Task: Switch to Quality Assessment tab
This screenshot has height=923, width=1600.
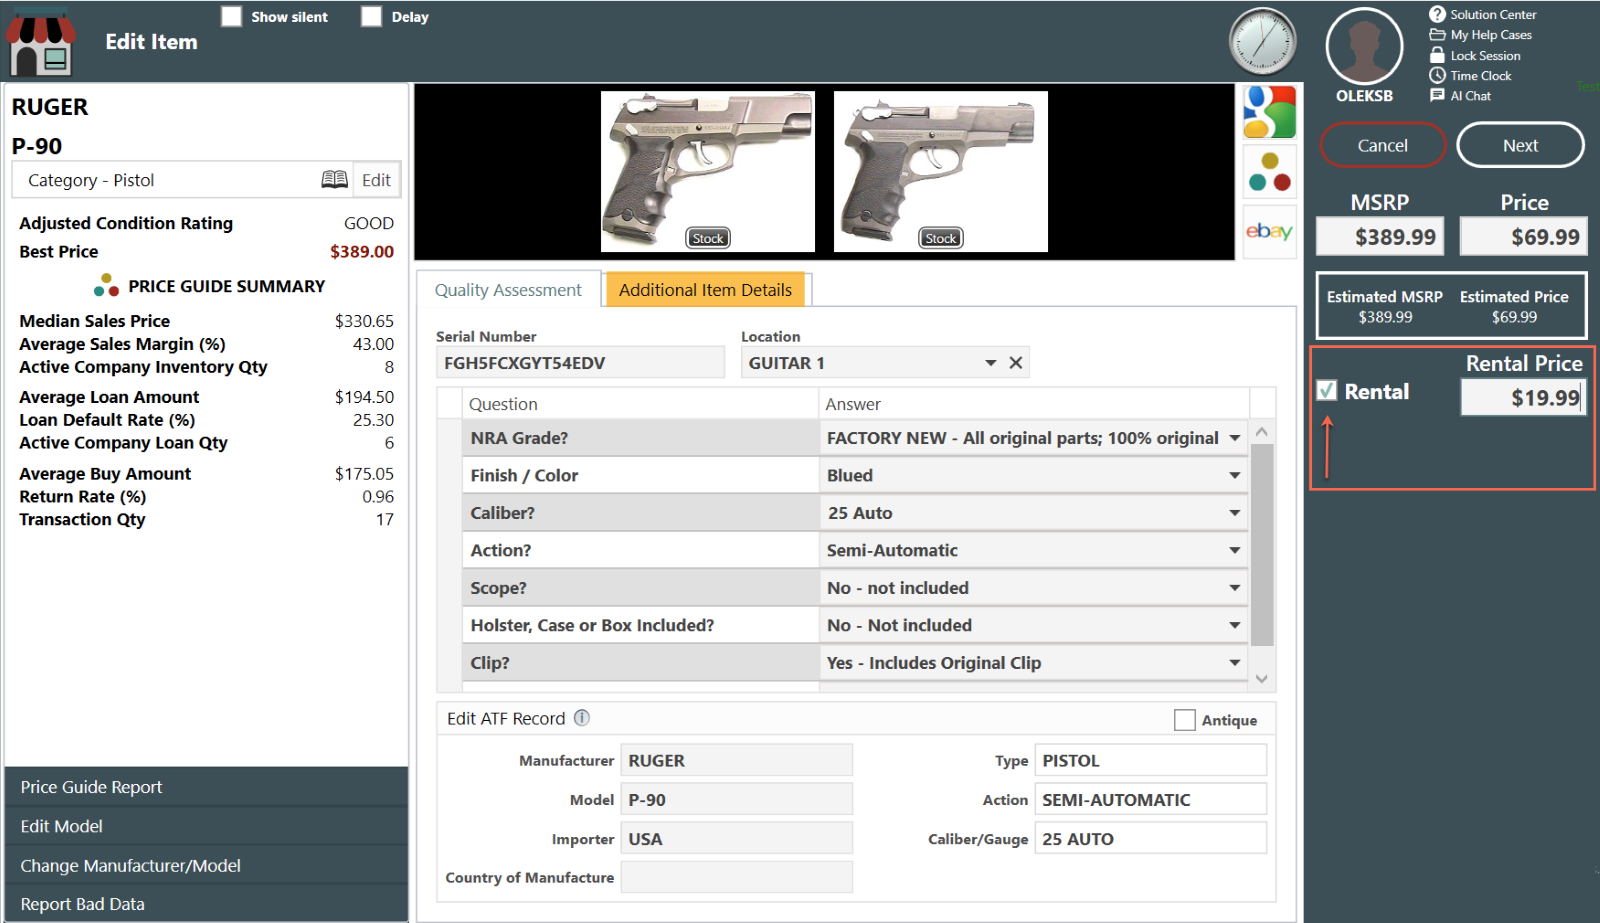Action: (508, 290)
